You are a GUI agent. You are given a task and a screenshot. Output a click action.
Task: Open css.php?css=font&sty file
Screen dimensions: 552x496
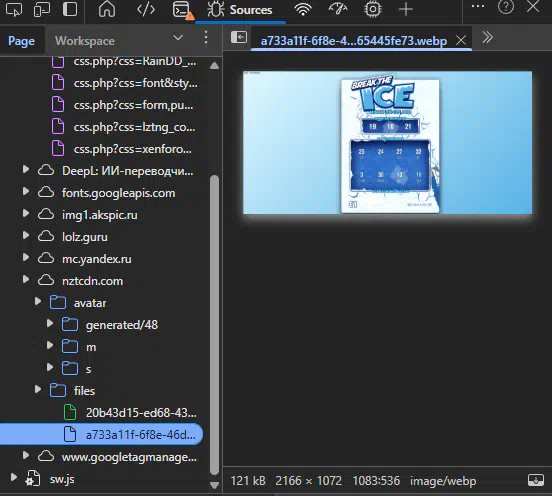pos(136,83)
